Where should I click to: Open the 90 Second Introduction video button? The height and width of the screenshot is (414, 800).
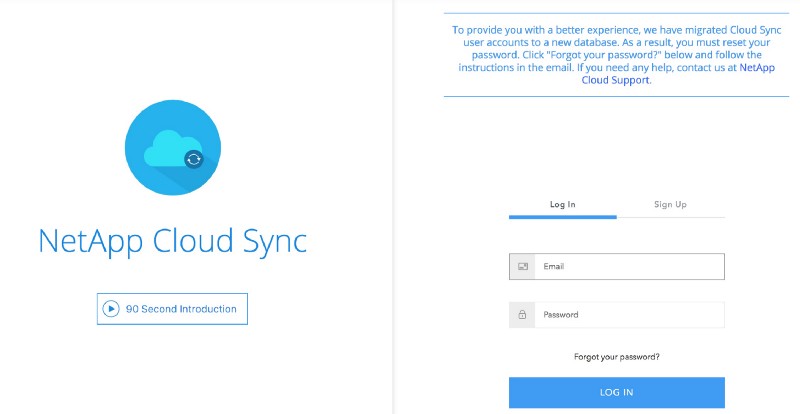click(172, 309)
